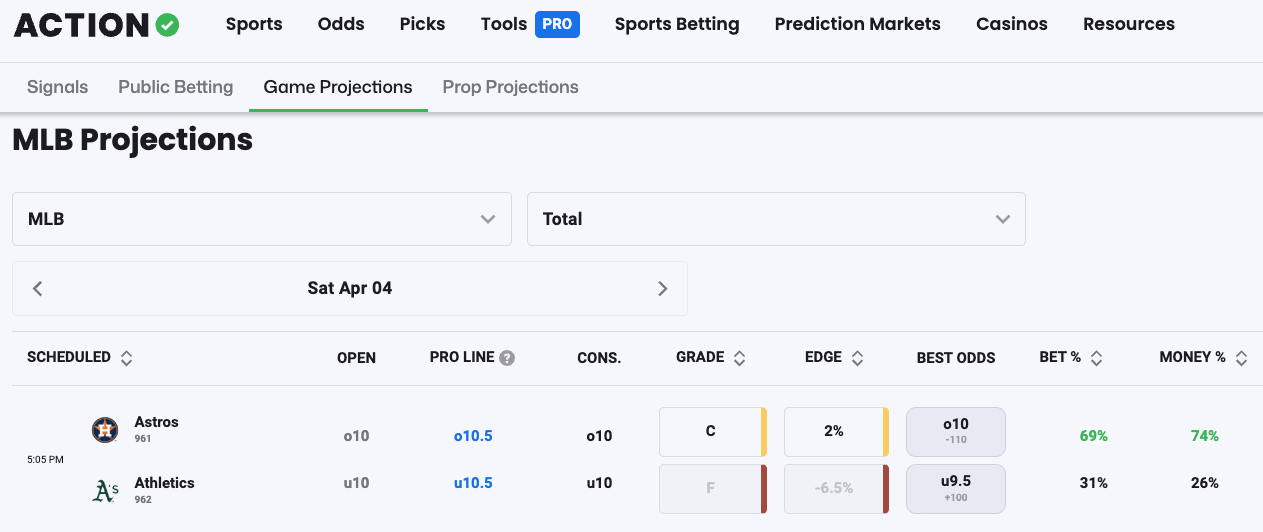
Task: Sort by the Money % column arrows
Action: (1241, 358)
